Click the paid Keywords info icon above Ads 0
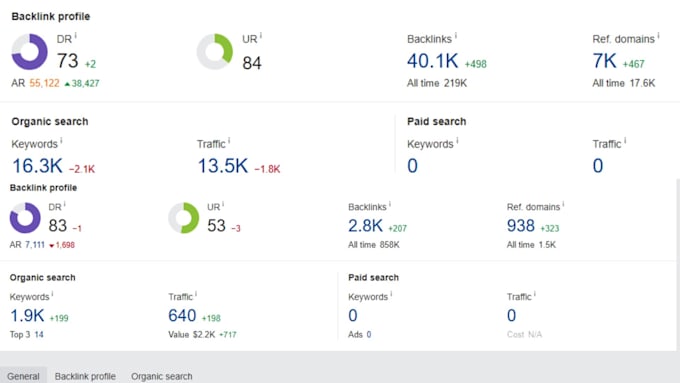Image resolution: width=680 pixels, height=383 pixels. pos(391,294)
